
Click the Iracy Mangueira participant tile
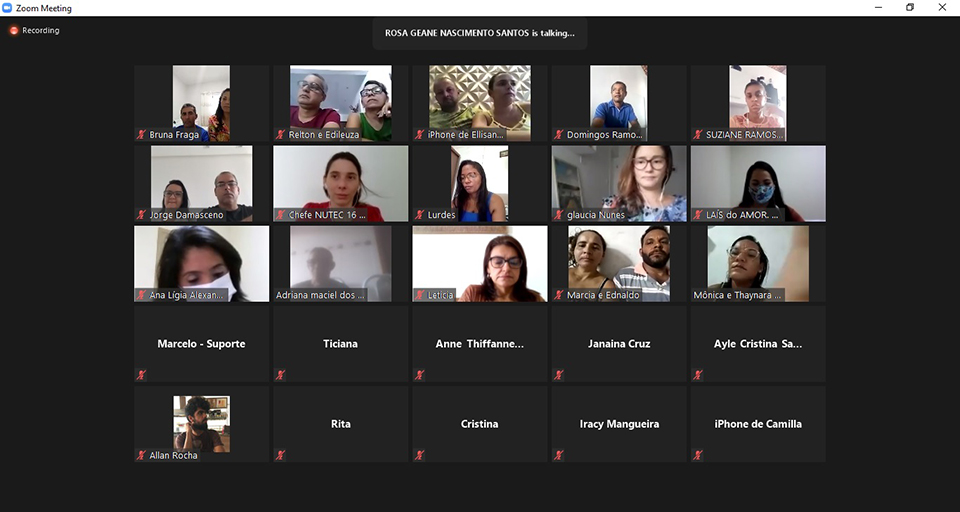click(619, 424)
